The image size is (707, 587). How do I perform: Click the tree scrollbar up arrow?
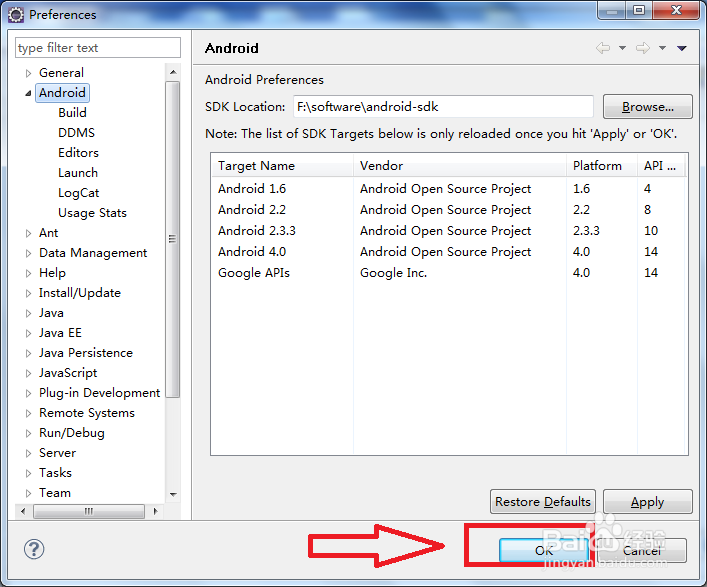pyautogui.click(x=173, y=72)
